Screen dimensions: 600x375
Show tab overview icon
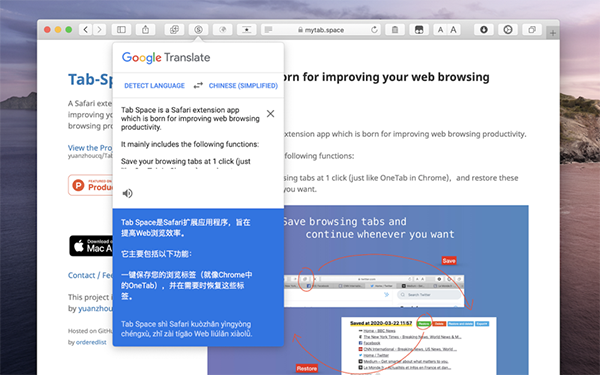coord(532,29)
